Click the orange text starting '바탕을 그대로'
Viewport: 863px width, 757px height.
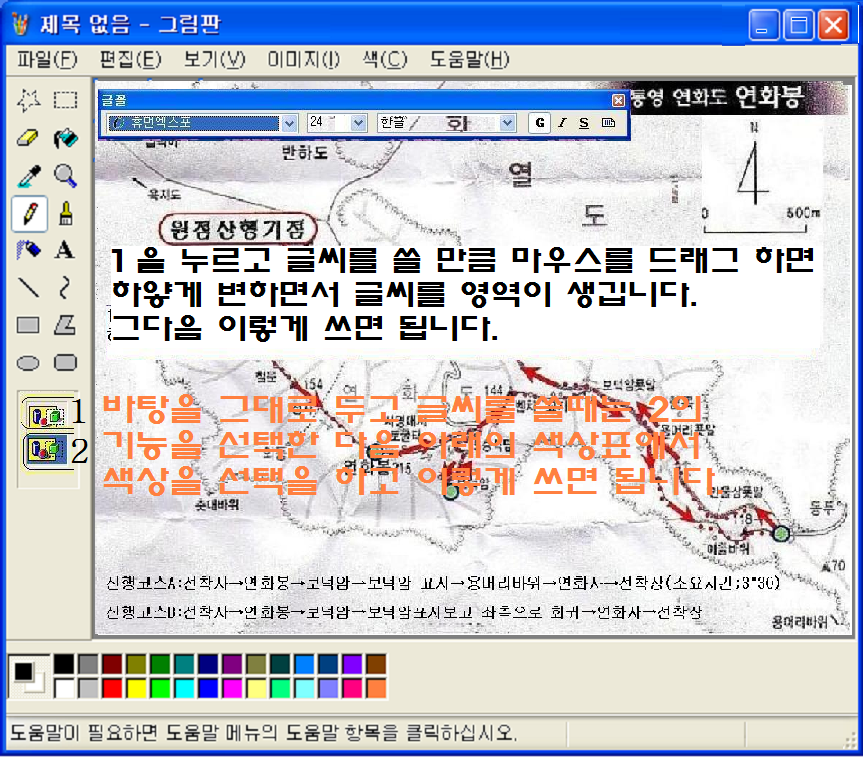coord(402,409)
